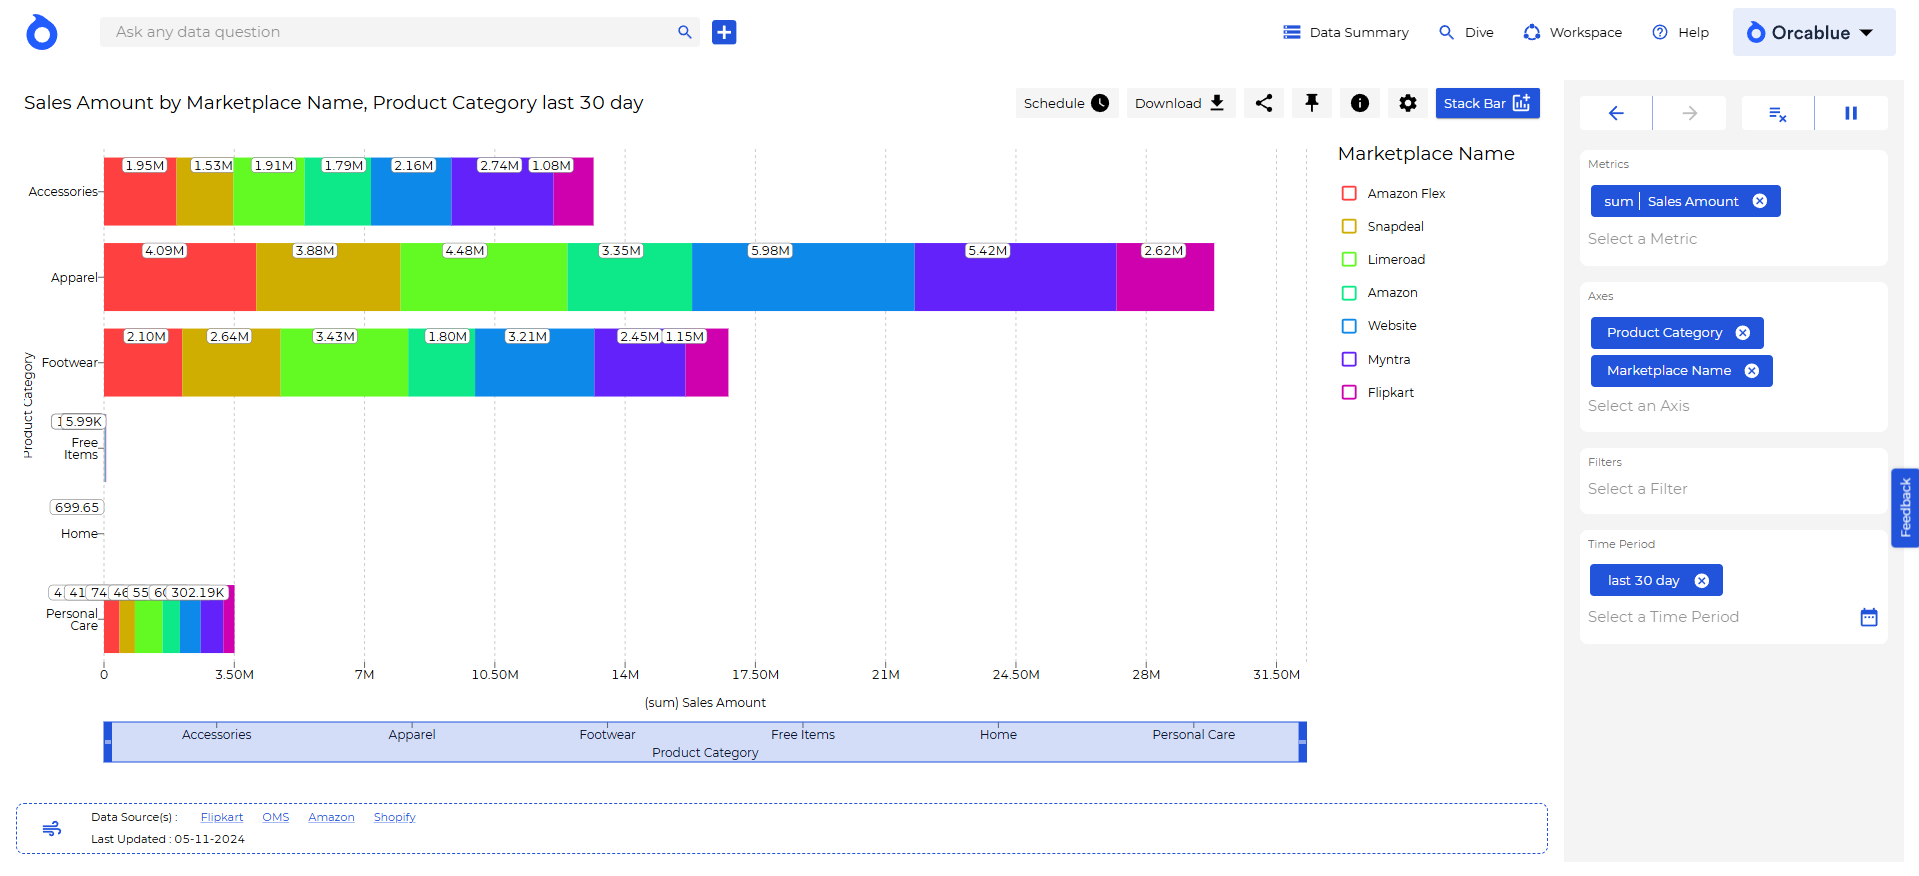
Task: Click the clear filters list icon
Action: coord(1777,113)
